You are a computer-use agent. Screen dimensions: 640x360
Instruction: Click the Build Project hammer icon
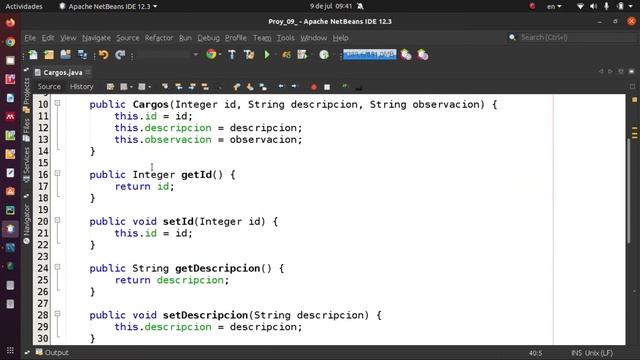(232, 55)
